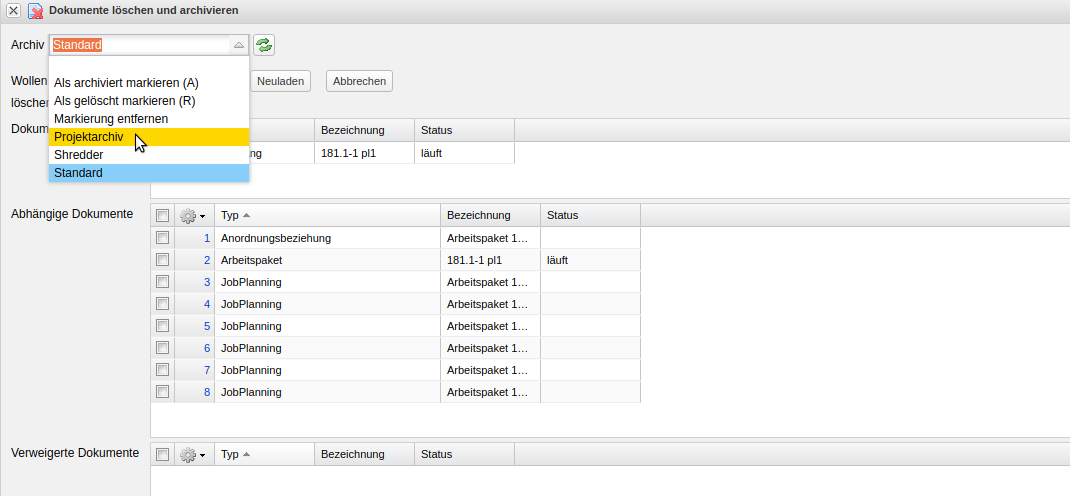1070x496 pixels.
Task: Pick Markierung entfernen from the list
Action: [x=111, y=119]
